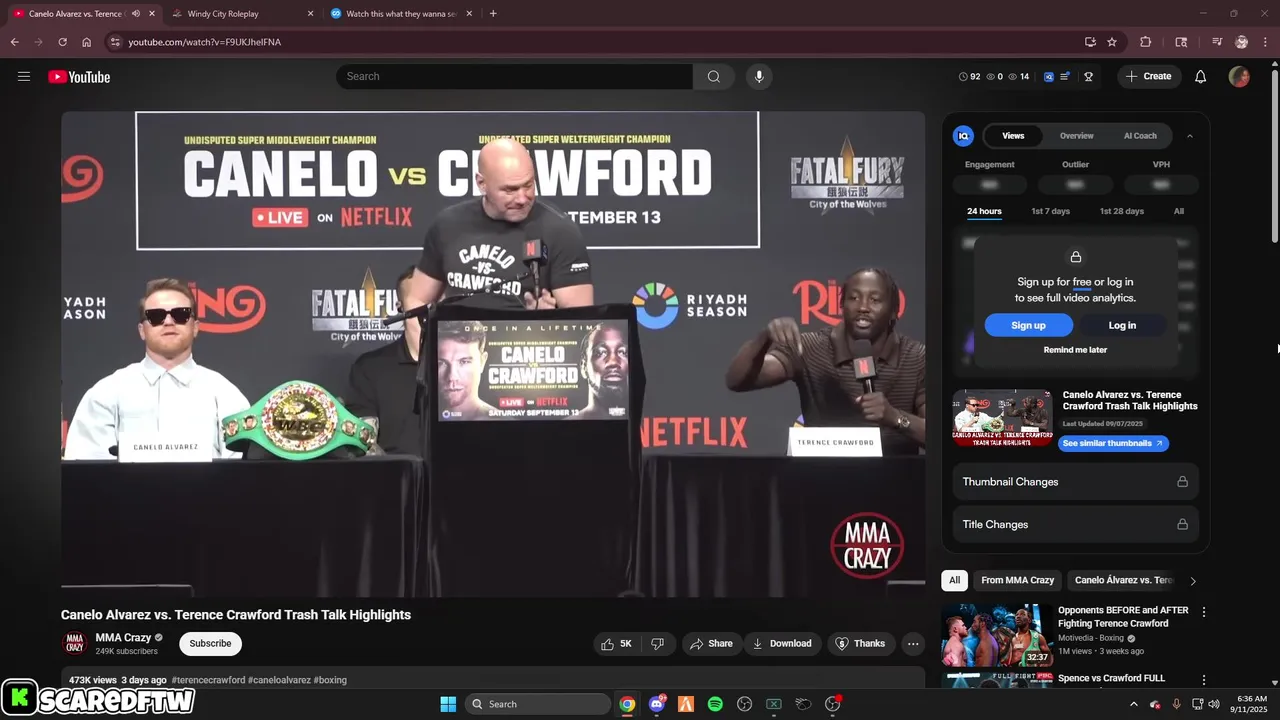Open more actions ellipsis under video
This screenshot has width=1280, height=720.
click(913, 644)
